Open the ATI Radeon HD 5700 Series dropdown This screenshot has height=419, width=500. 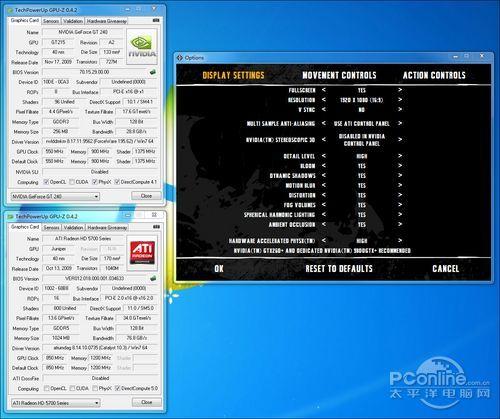click(x=55, y=403)
